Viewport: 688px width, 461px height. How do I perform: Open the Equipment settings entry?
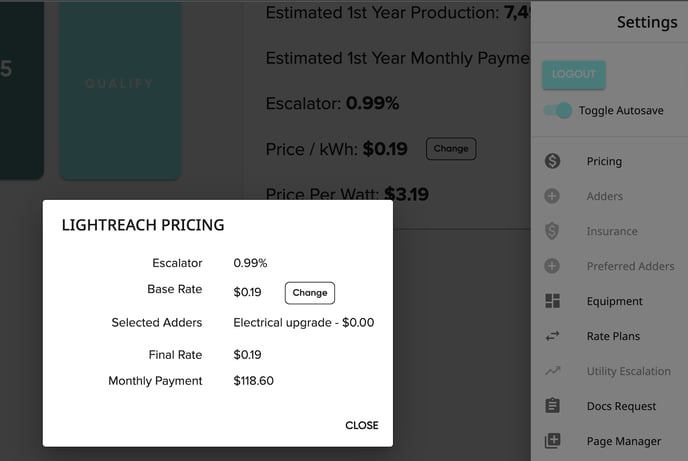(614, 301)
